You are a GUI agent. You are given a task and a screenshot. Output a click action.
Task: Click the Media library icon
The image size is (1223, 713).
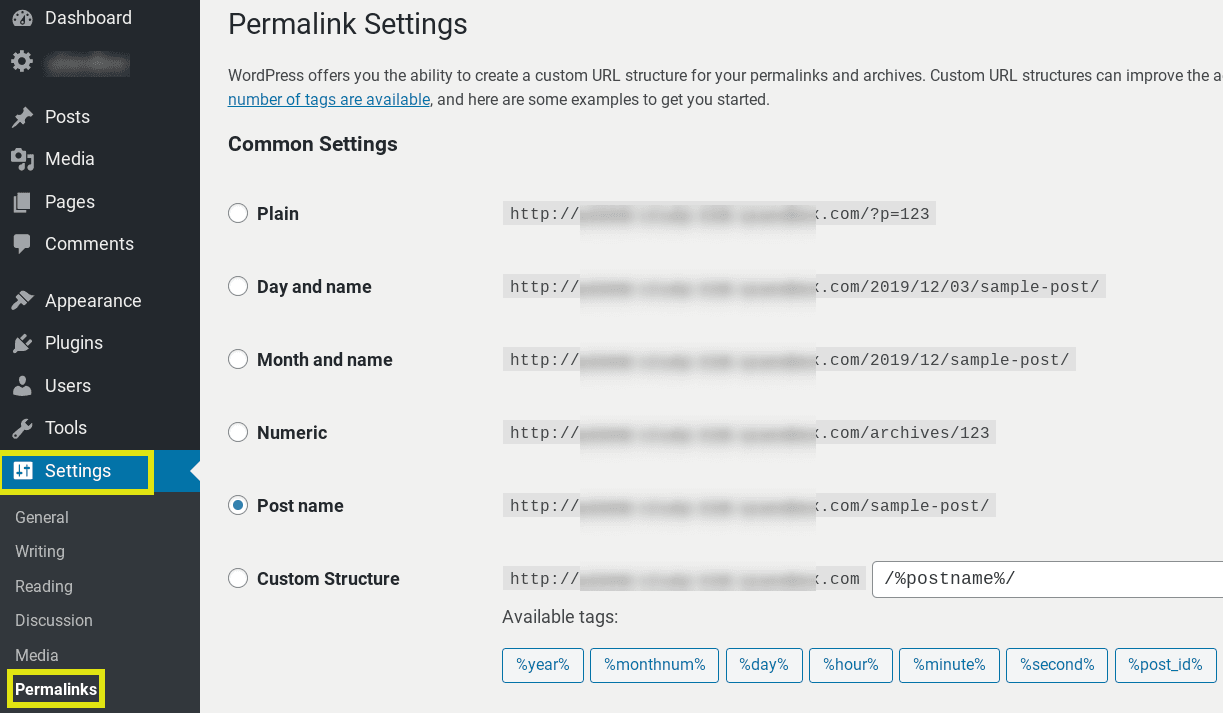click(x=22, y=159)
